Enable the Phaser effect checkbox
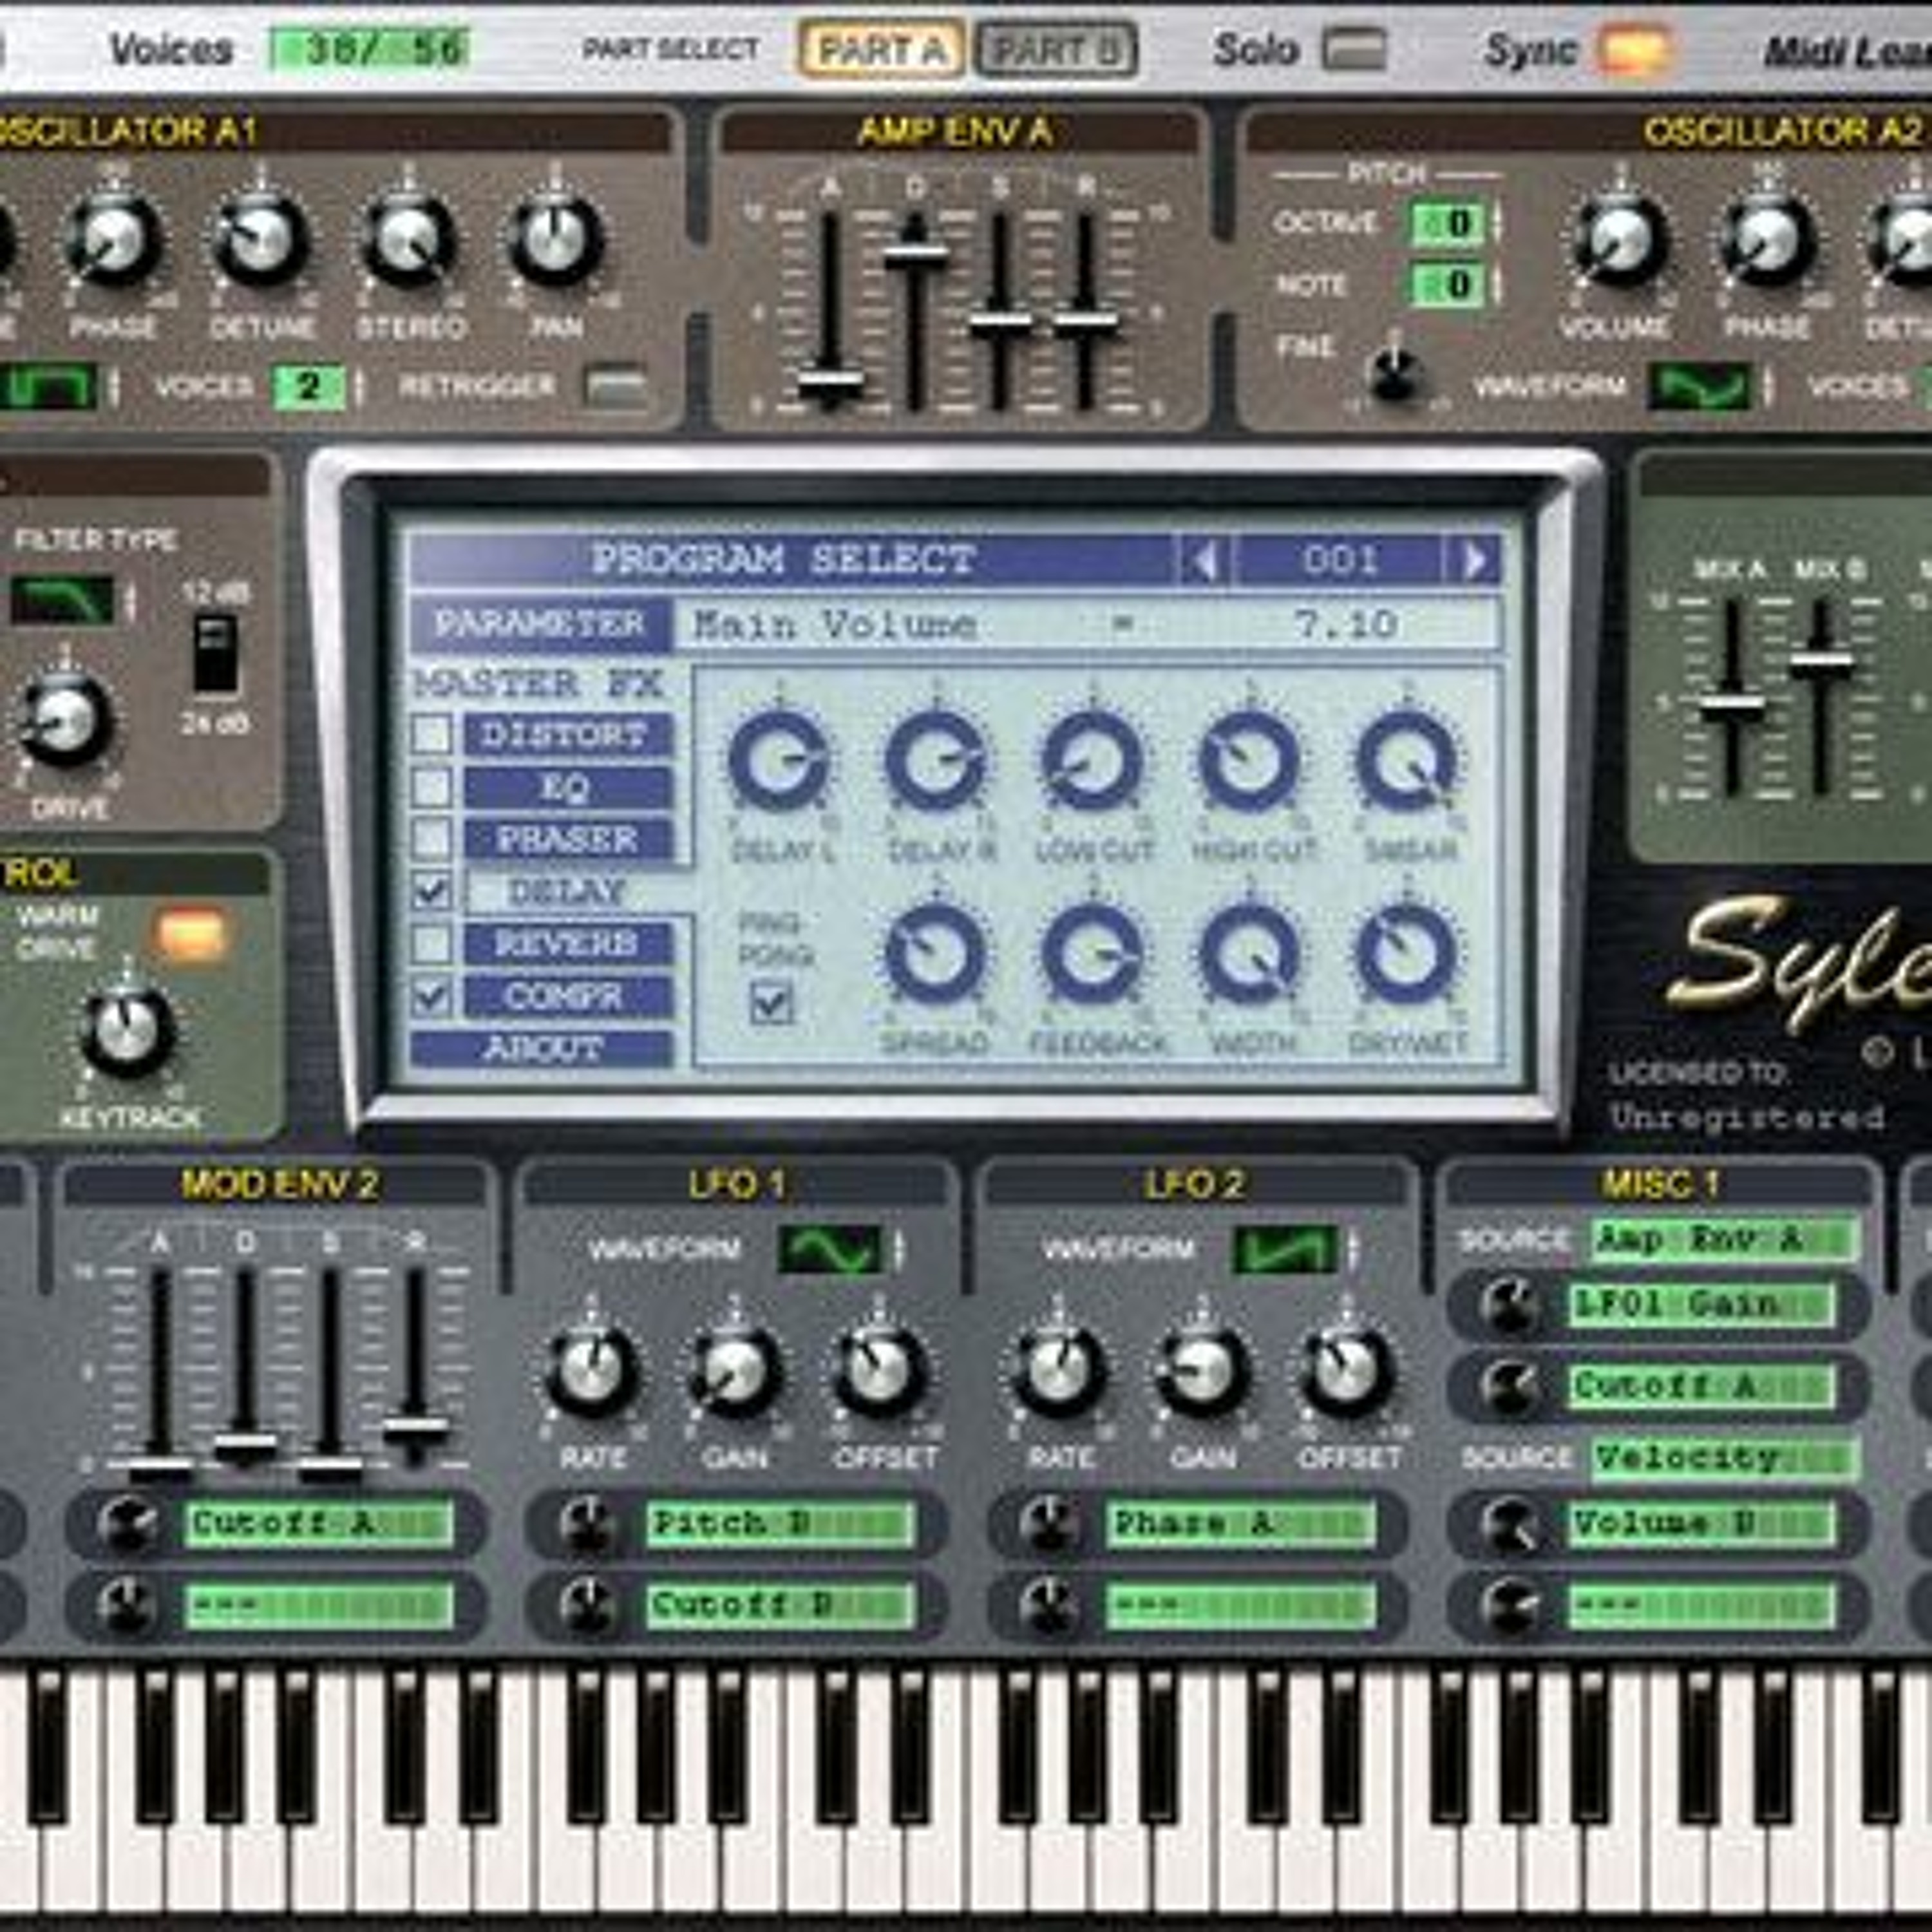The height and width of the screenshot is (1932, 1932). pos(432,839)
